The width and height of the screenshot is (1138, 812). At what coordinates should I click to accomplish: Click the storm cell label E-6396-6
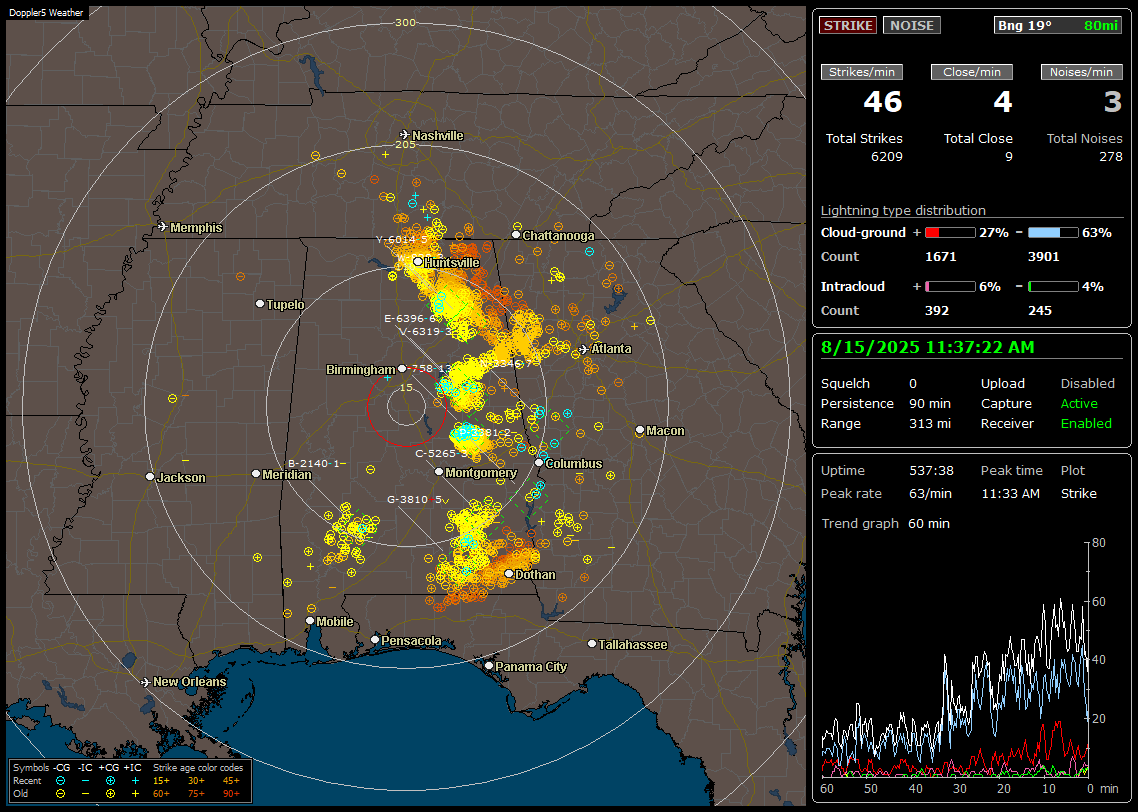tap(410, 318)
